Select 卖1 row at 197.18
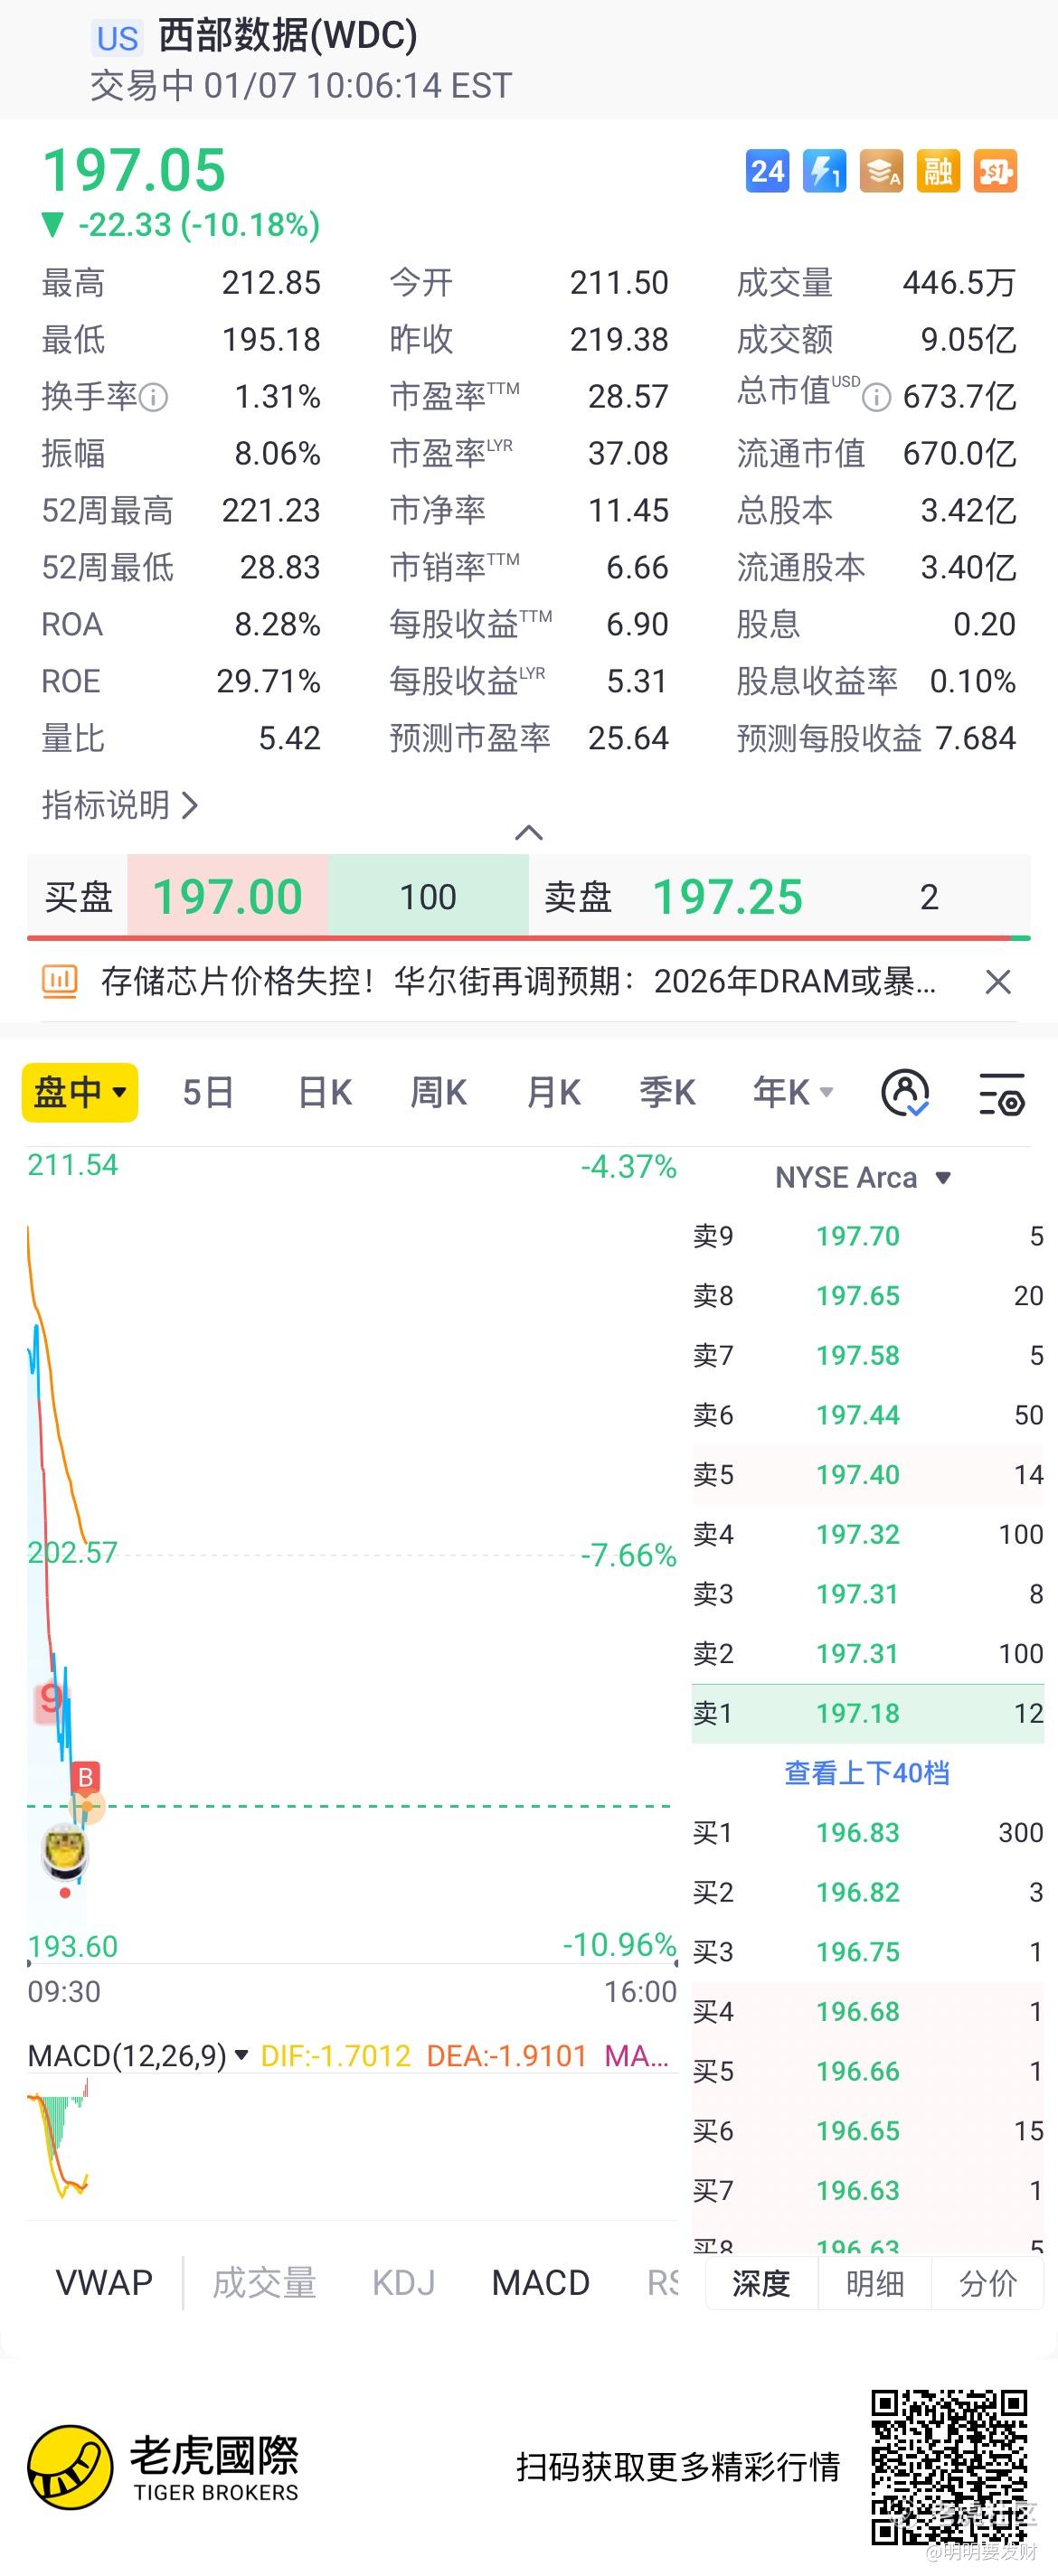Screen dimensions: 1058x2576 click(867, 1713)
